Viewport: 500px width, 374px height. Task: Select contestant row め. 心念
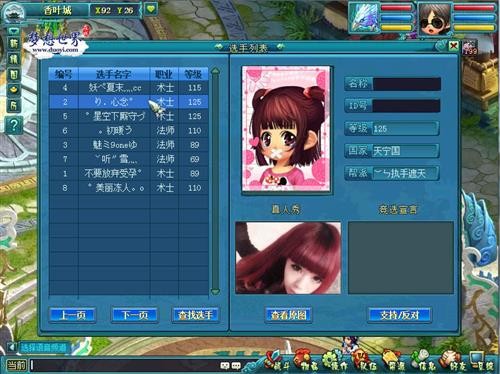129,102
